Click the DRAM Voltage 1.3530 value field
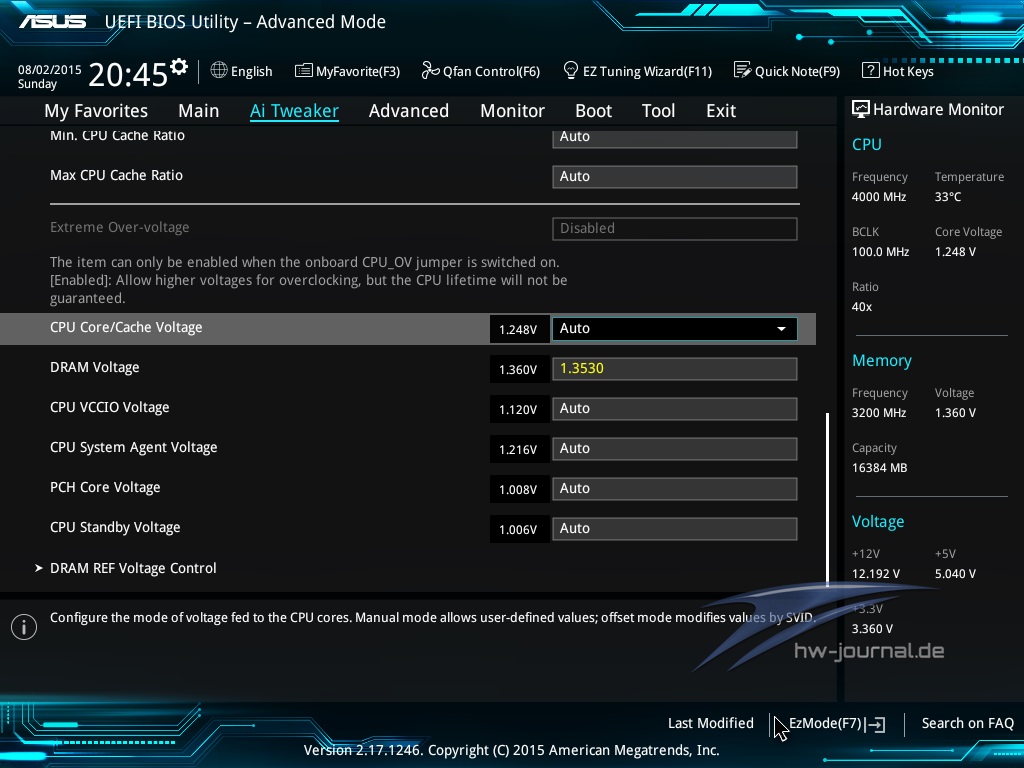Image resolution: width=1024 pixels, height=768 pixels. (x=674, y=369)
